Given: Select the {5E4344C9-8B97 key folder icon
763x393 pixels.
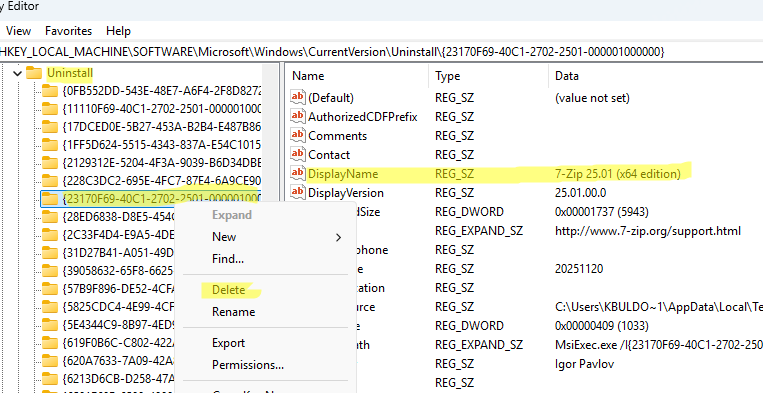Looking at the screenshot, I should (50, 324).
